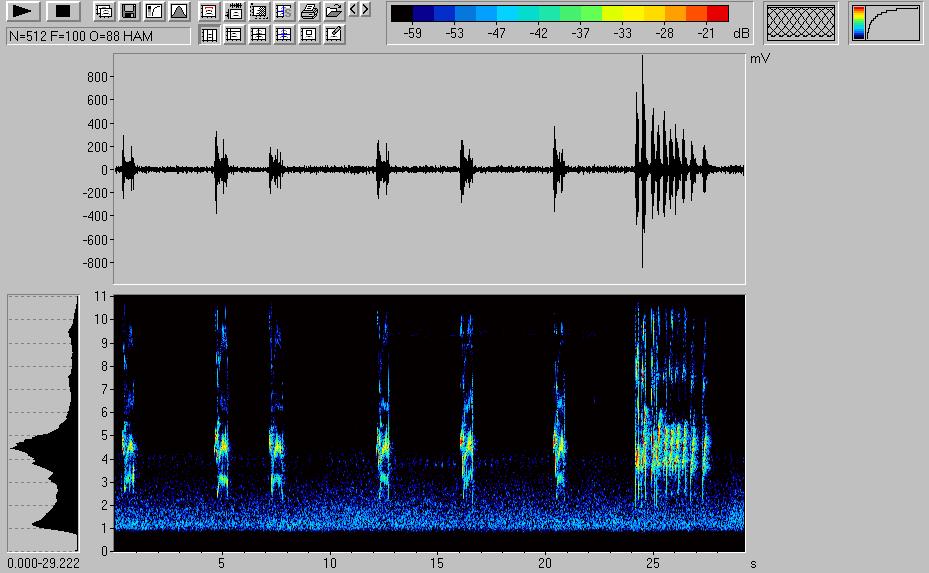Click the left arrow scroll button

tap(353, 10)
